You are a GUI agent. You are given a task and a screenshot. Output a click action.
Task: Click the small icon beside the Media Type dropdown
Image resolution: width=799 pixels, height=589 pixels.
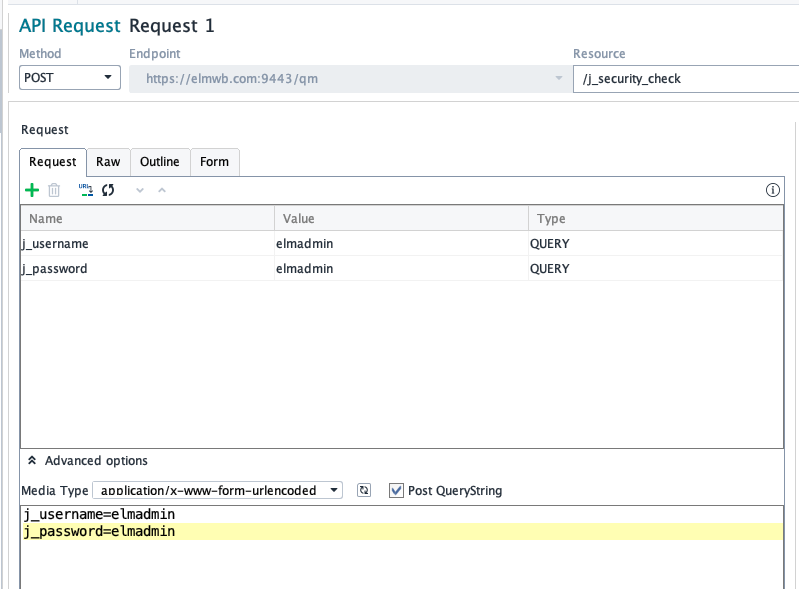click(365, 490)
